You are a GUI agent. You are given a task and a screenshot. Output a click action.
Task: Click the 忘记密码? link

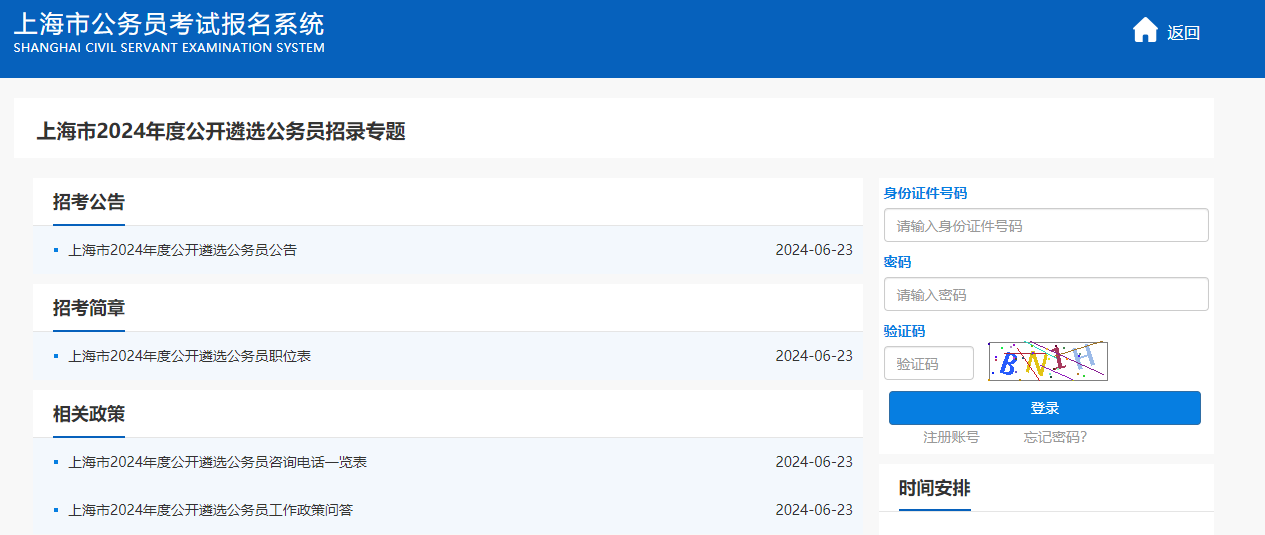[x=1055, y=437]
